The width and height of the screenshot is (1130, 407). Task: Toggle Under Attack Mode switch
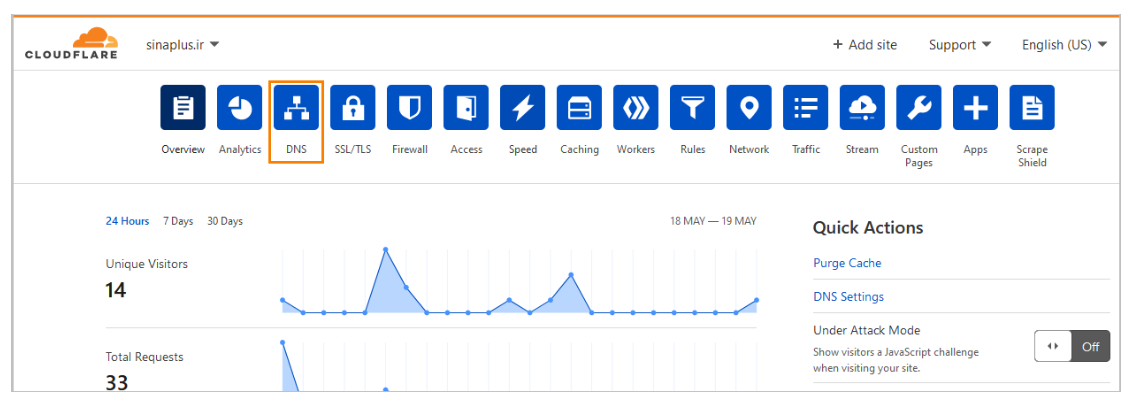tap(1072, 346)
